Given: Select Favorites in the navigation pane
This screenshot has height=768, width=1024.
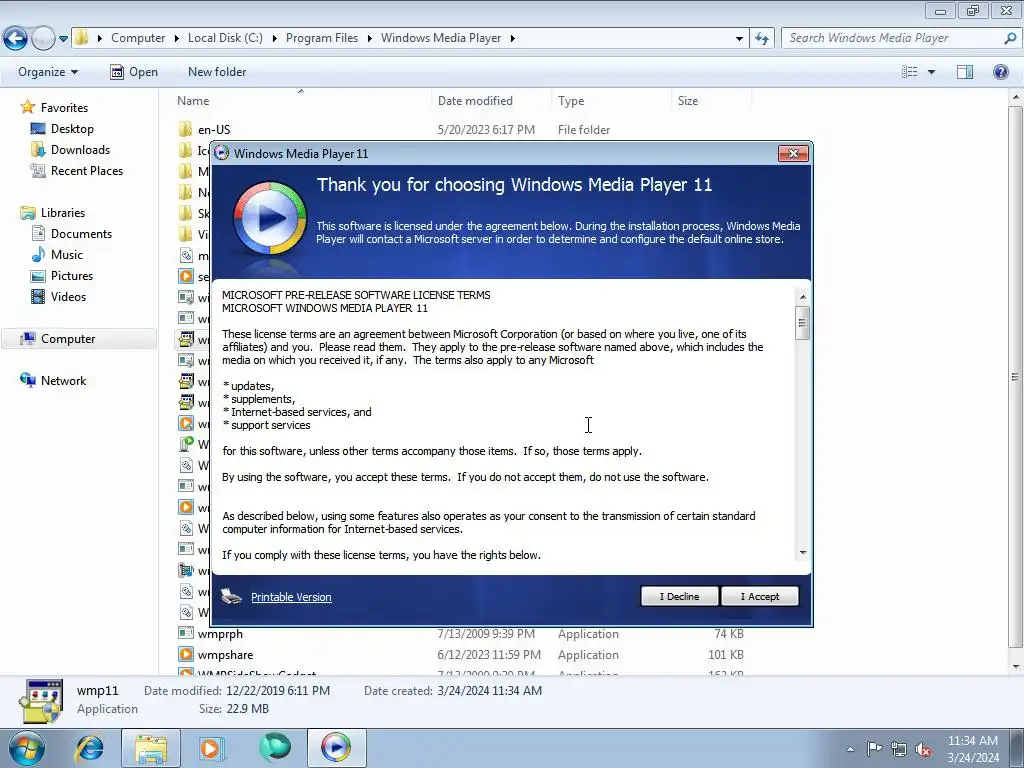Looking at the screenshot, I should (64, 108).
